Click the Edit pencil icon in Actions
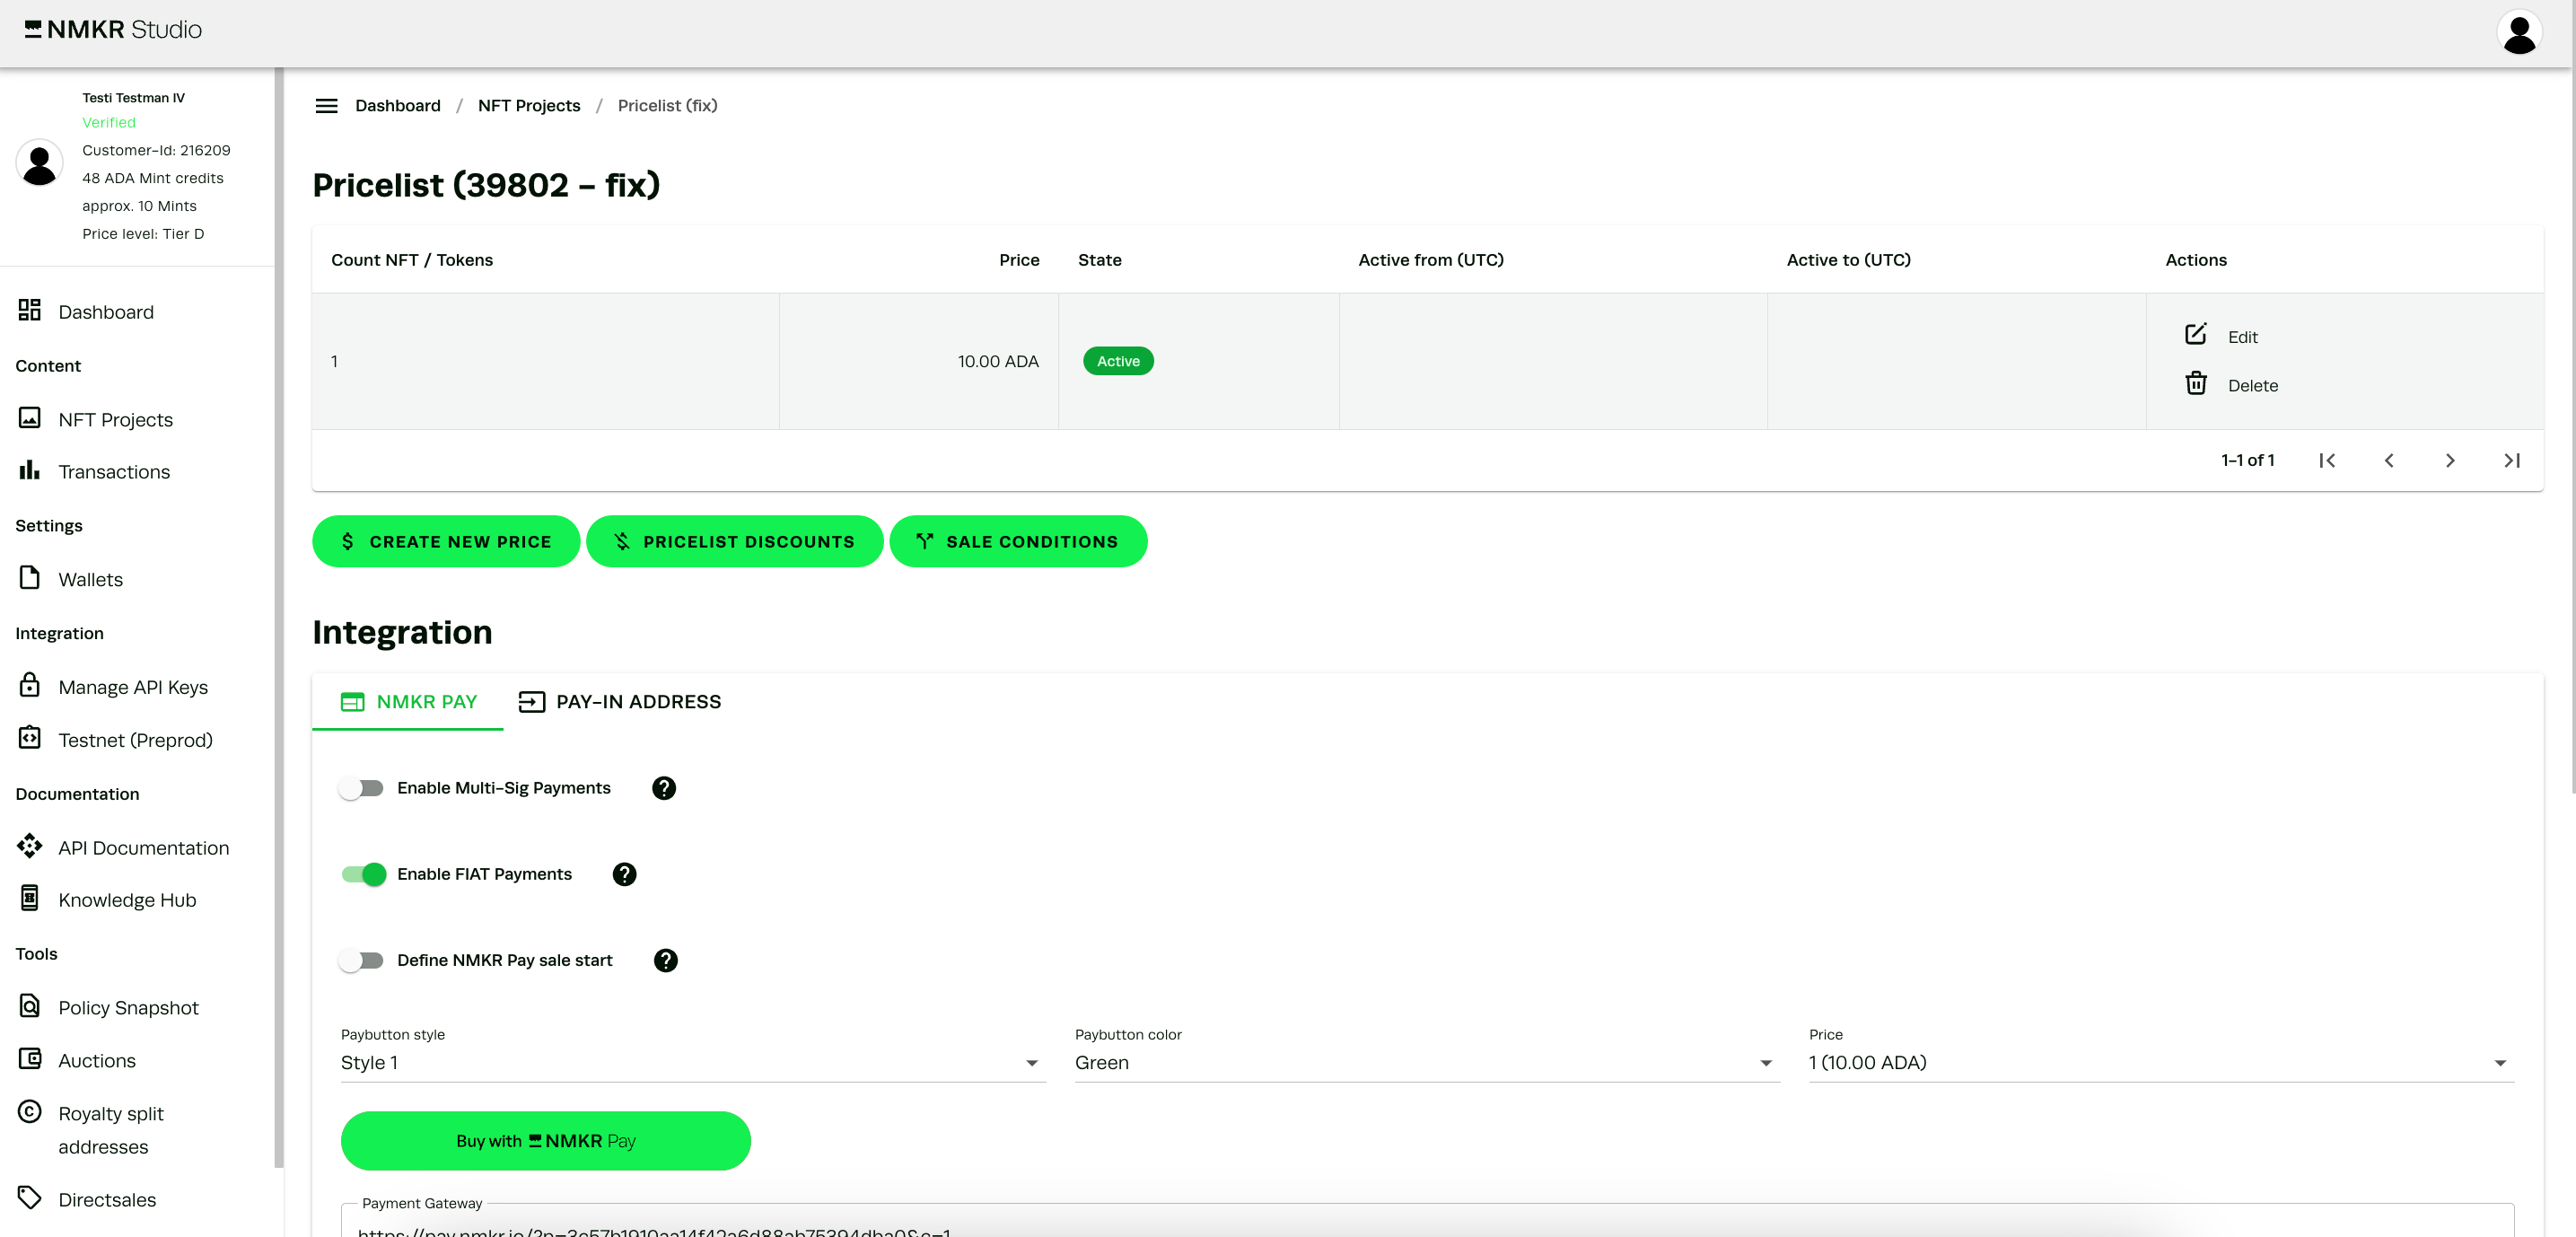2576x1237 pixels. [x=2195, y=335]
